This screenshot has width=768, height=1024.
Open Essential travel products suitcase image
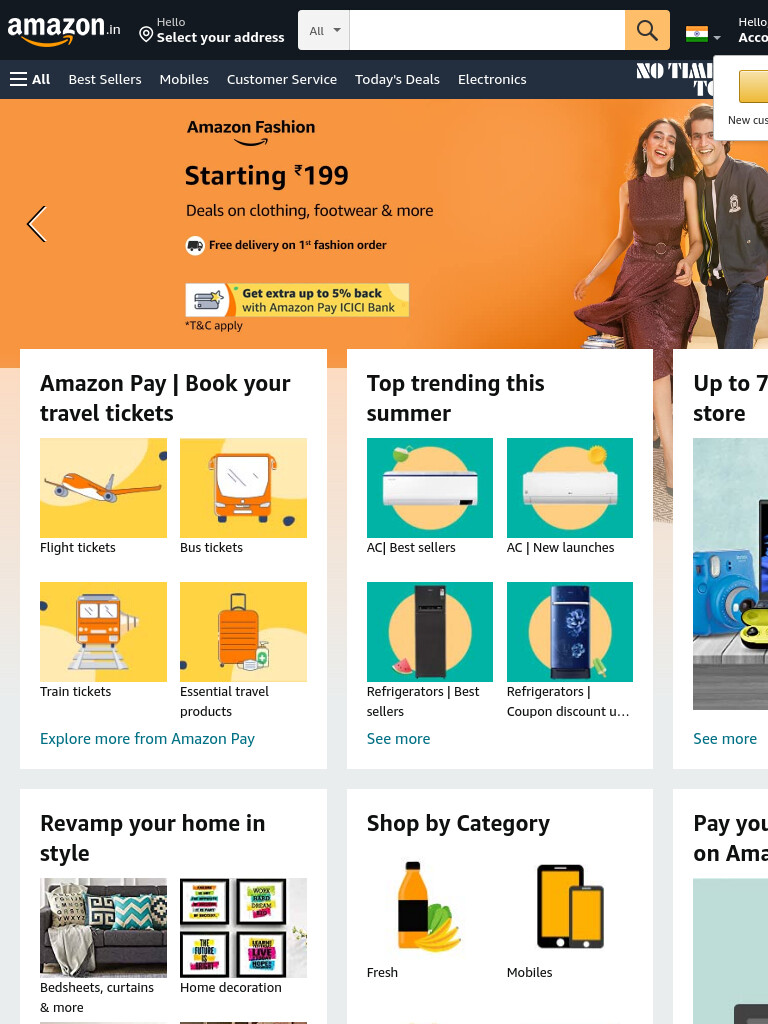[x=244, y=632]
